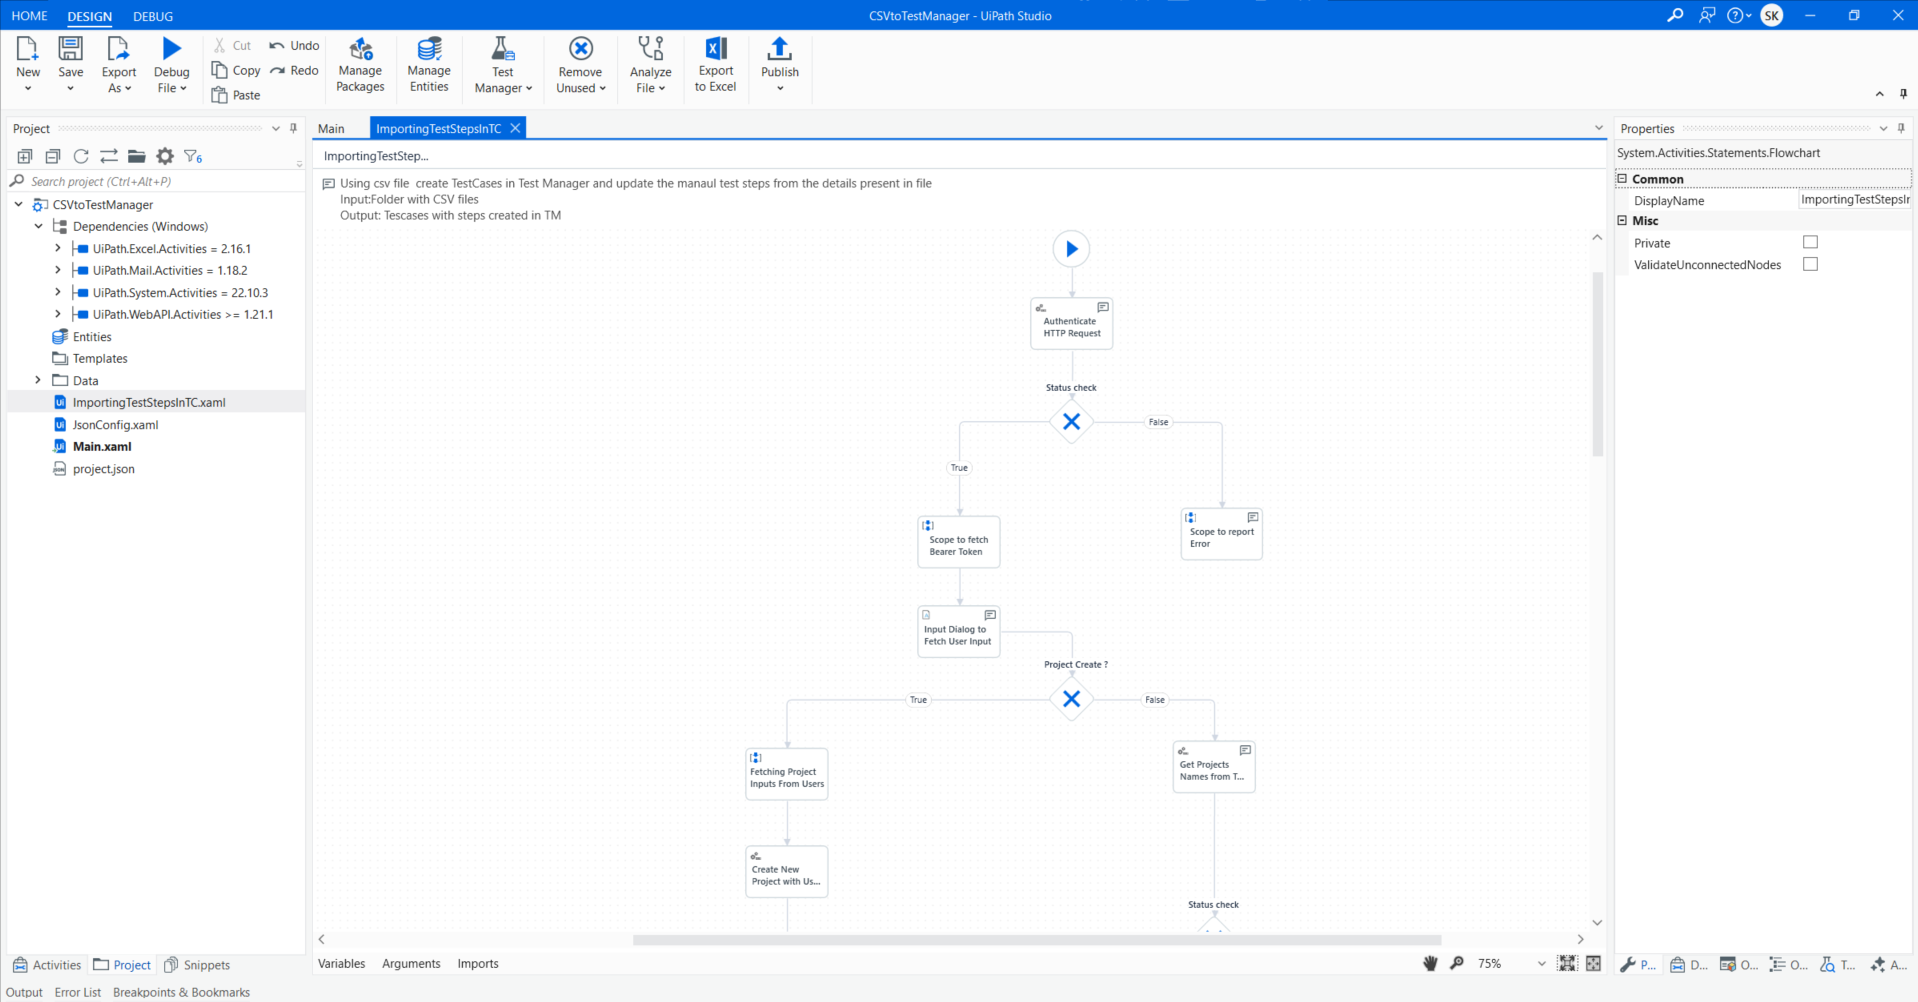This screenshot has width=1918, height=1002.
Task: Click the Save icon in ribbon
Action: [x=71, y=49]
